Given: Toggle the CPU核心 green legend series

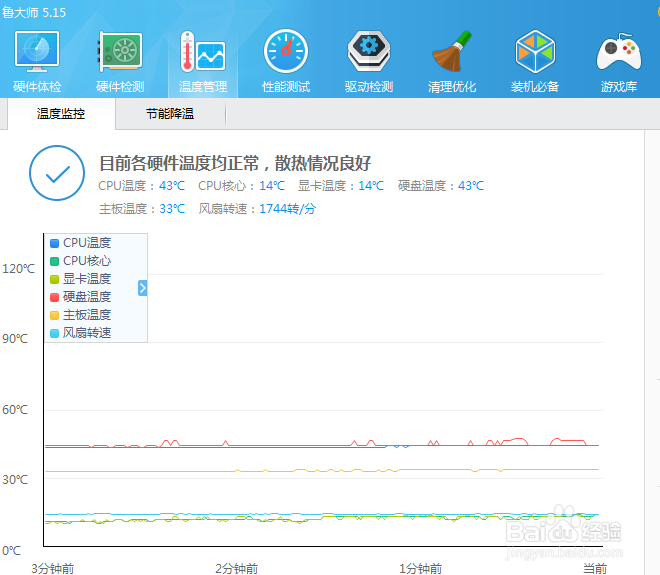Looking at the screenshot, I should [80, 261].
